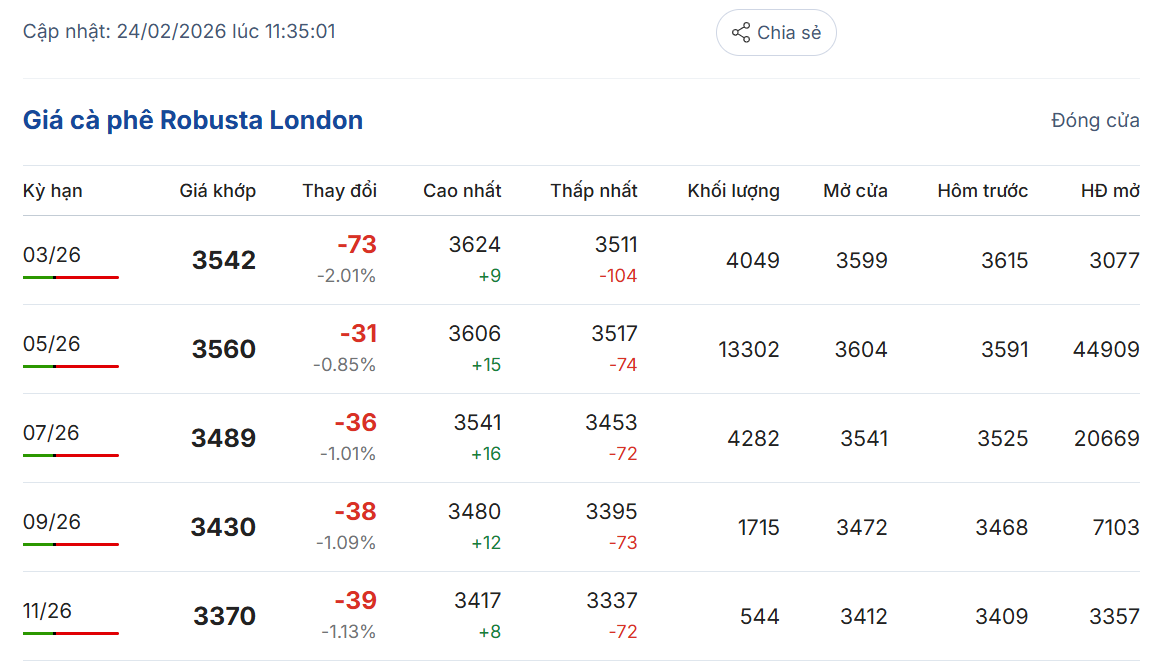Image resolution: width=1164 pixels, height=663 pixels.
Task: Open the Giá cà phê Robusta London heading
Action: (x=193, y=121)
